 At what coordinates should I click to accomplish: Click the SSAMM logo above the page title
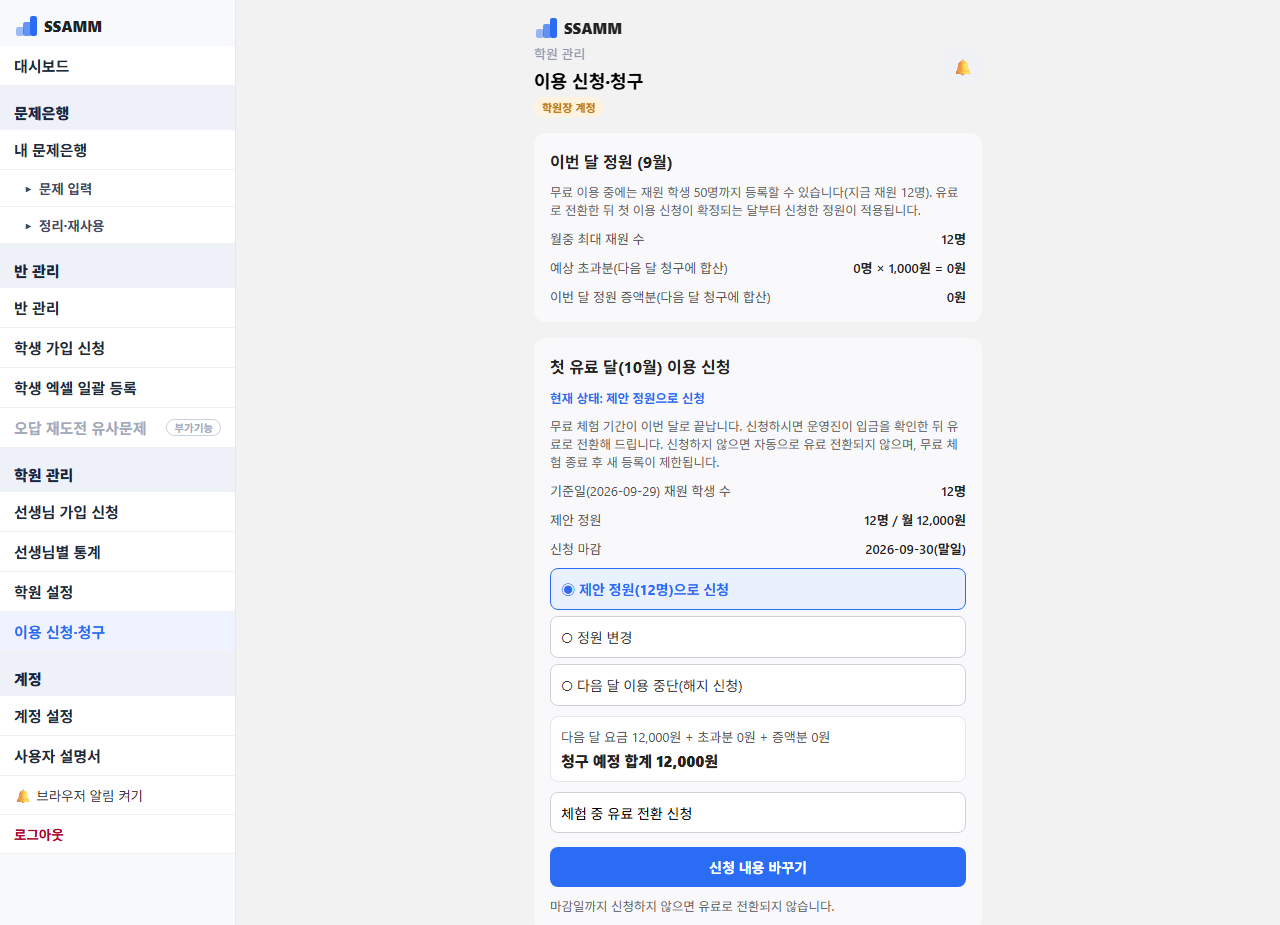[578, 28]
